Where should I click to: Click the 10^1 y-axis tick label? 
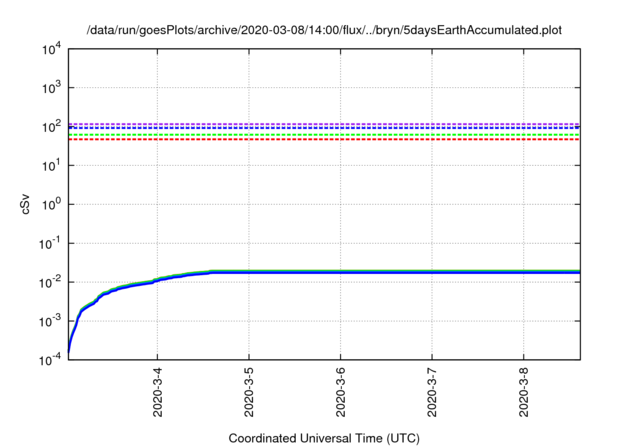pos(51,165)
